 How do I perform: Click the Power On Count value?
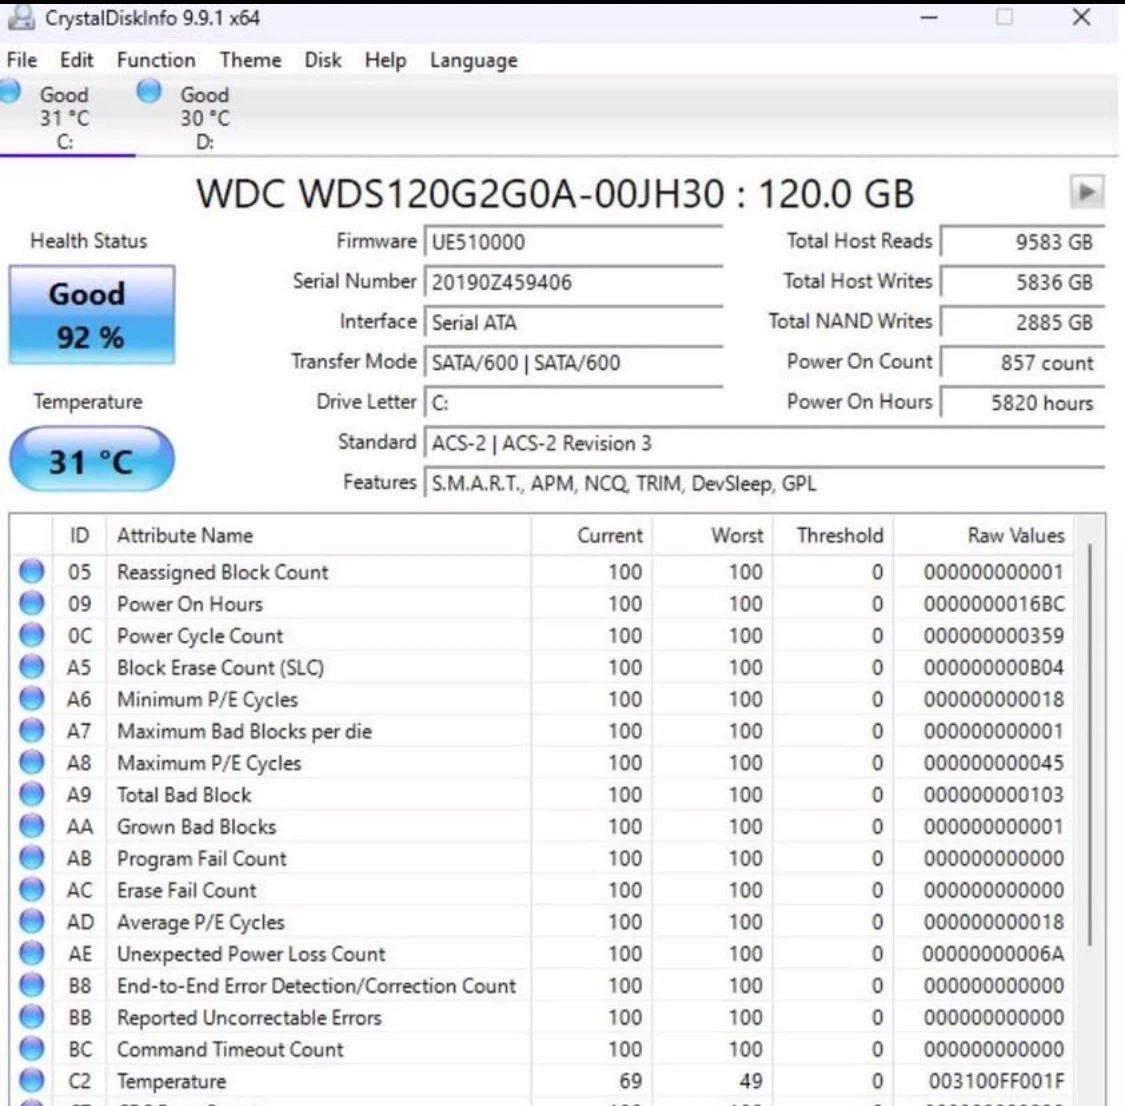pyautogui.click(x=1022, y=363)
